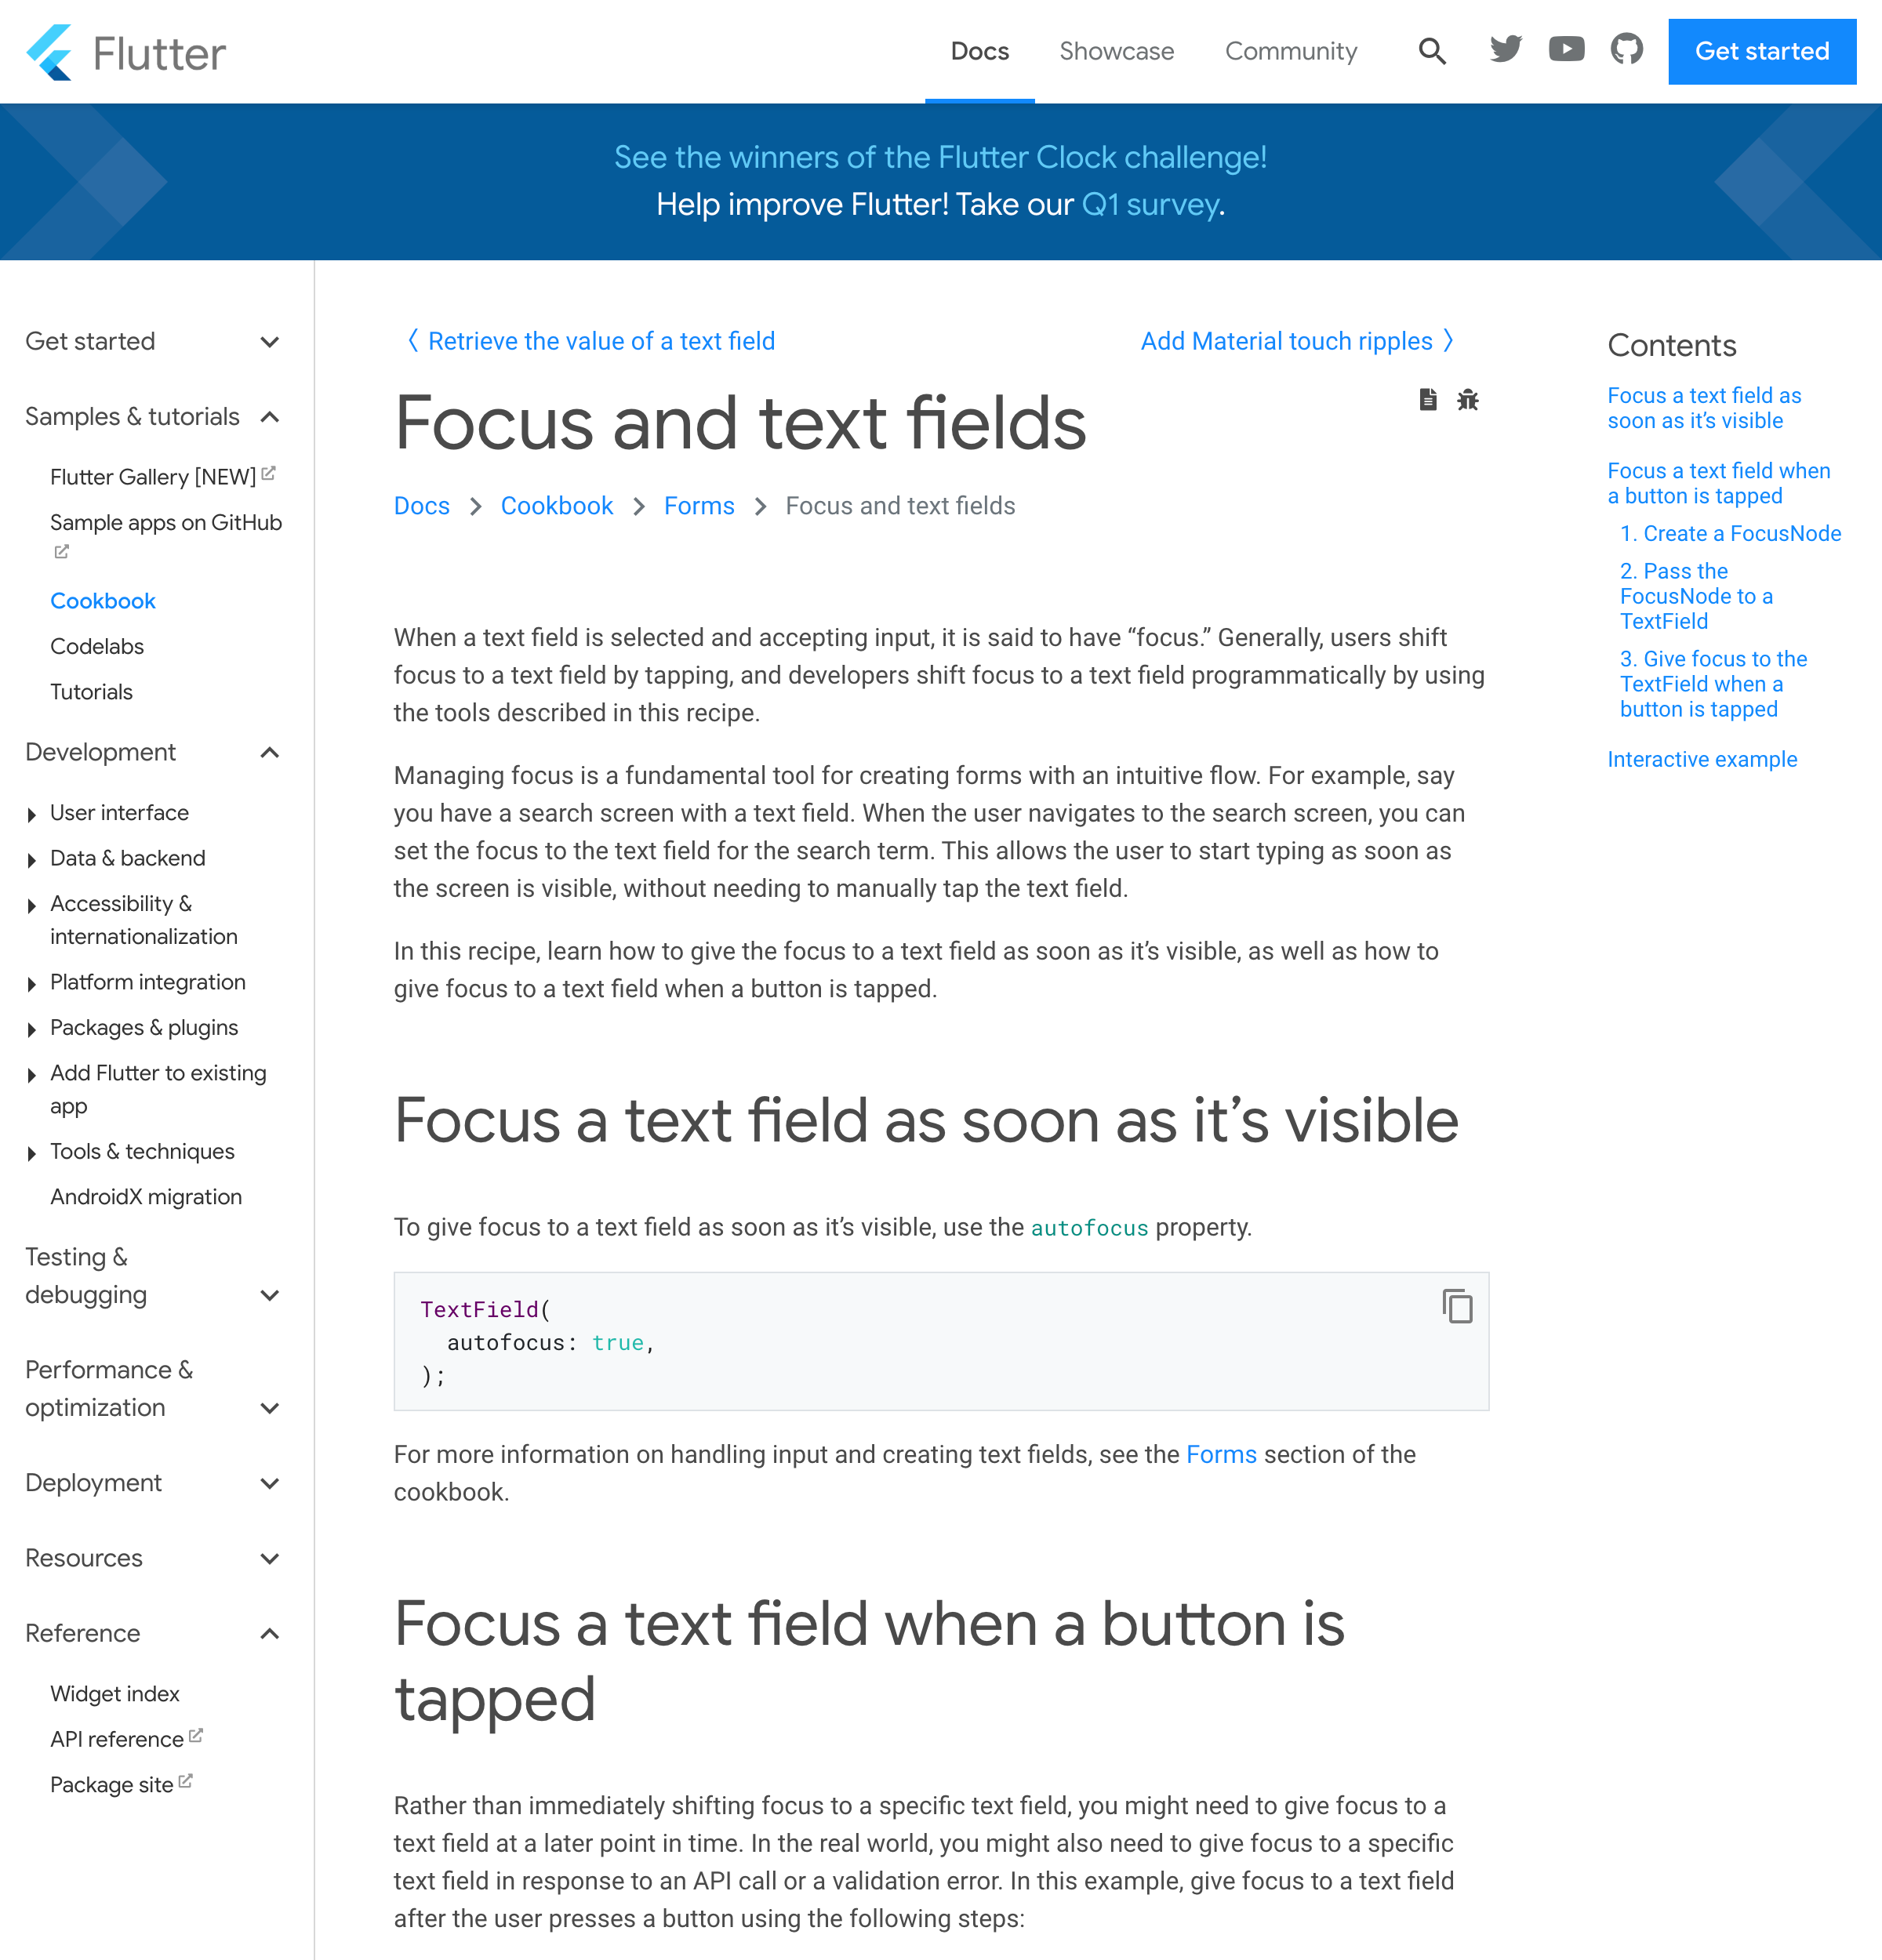
Task: Toggle Development section collapse arrow
Action: click(x=271, y=753)
